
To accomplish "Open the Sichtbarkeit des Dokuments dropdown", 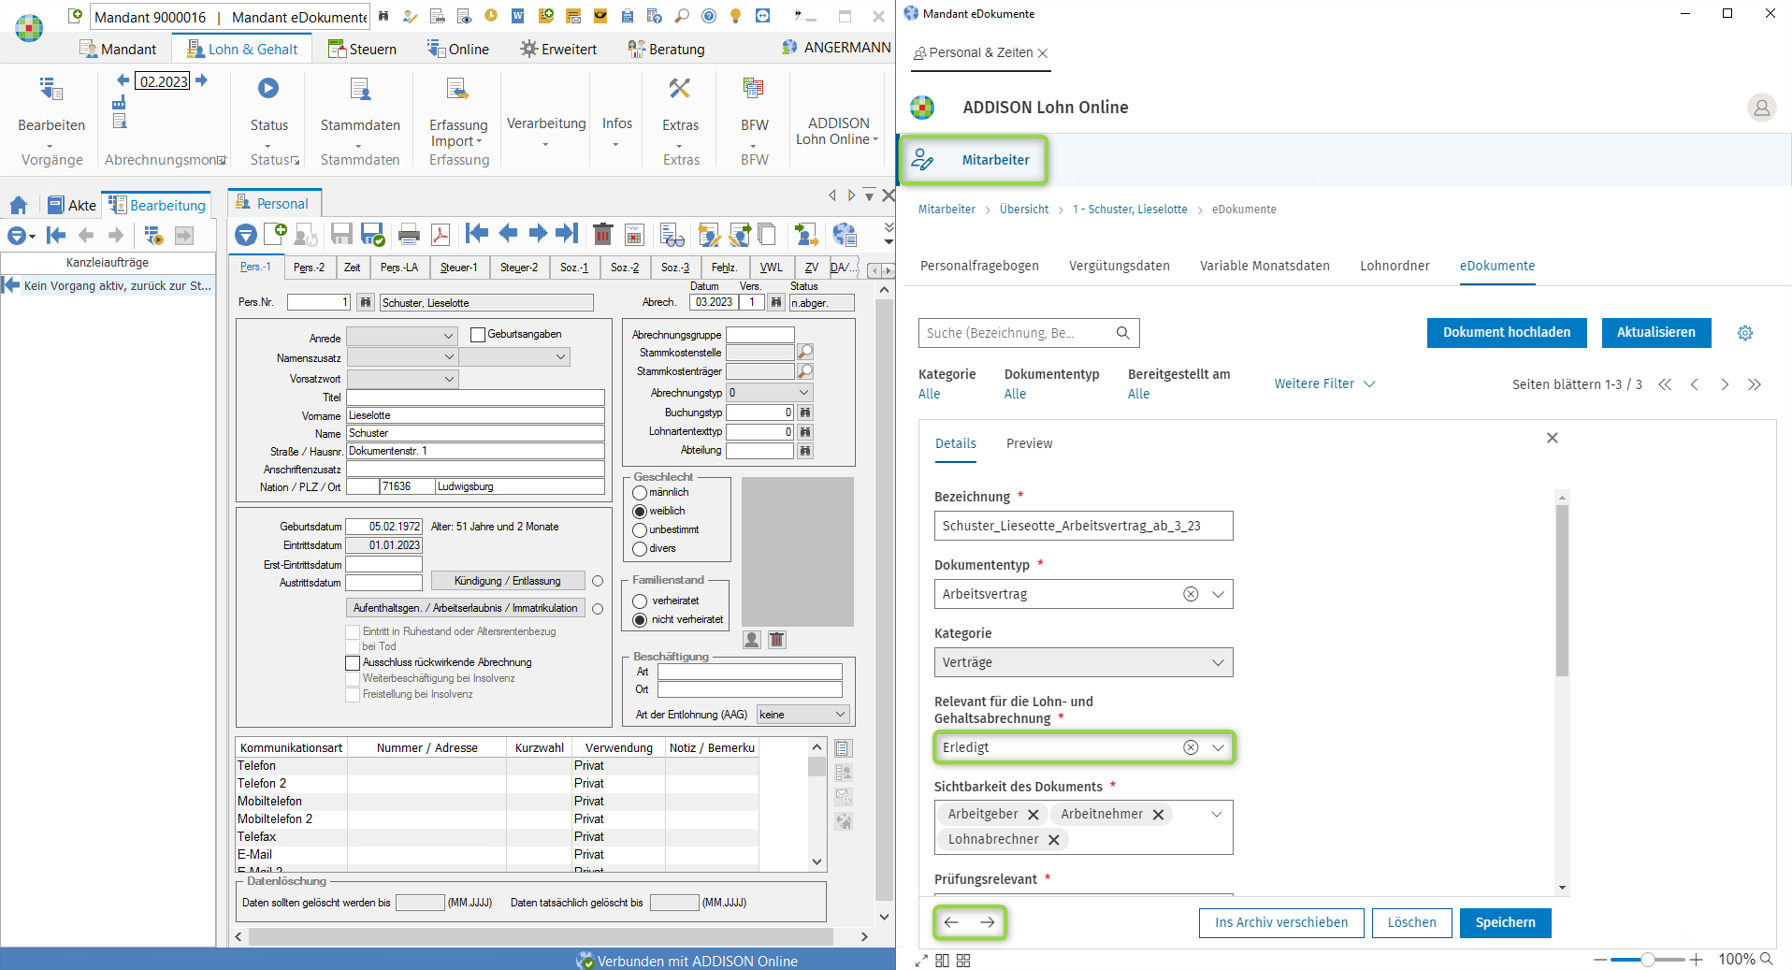I will (1216, 814).
